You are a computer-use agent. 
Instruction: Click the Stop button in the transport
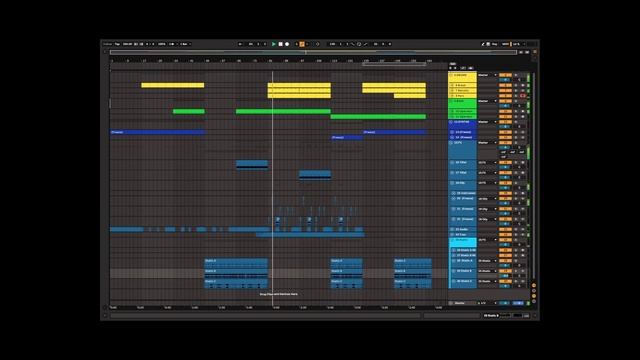[280, 44]
